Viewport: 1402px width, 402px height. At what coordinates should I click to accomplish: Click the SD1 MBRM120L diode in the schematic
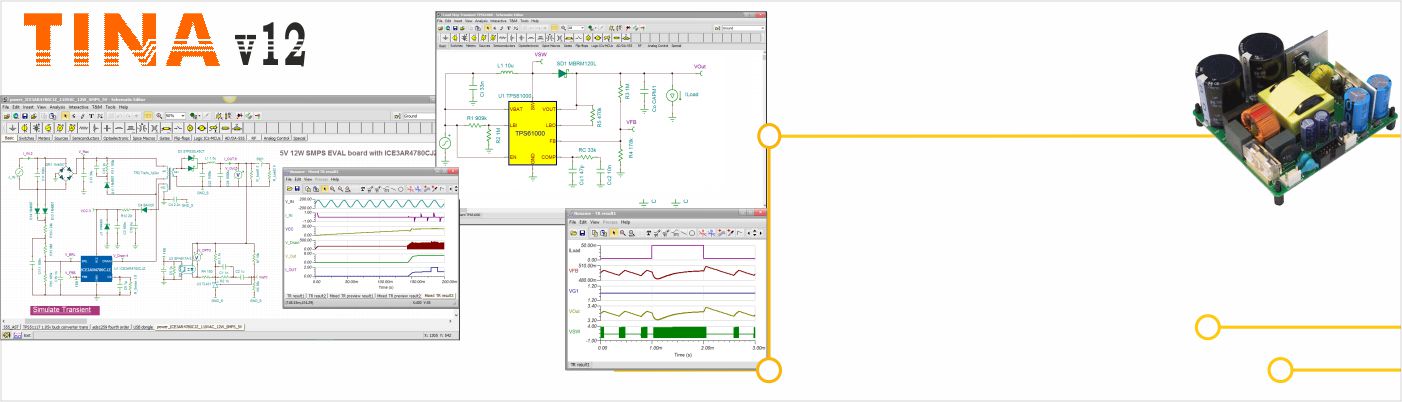click(x=563, y=72)
